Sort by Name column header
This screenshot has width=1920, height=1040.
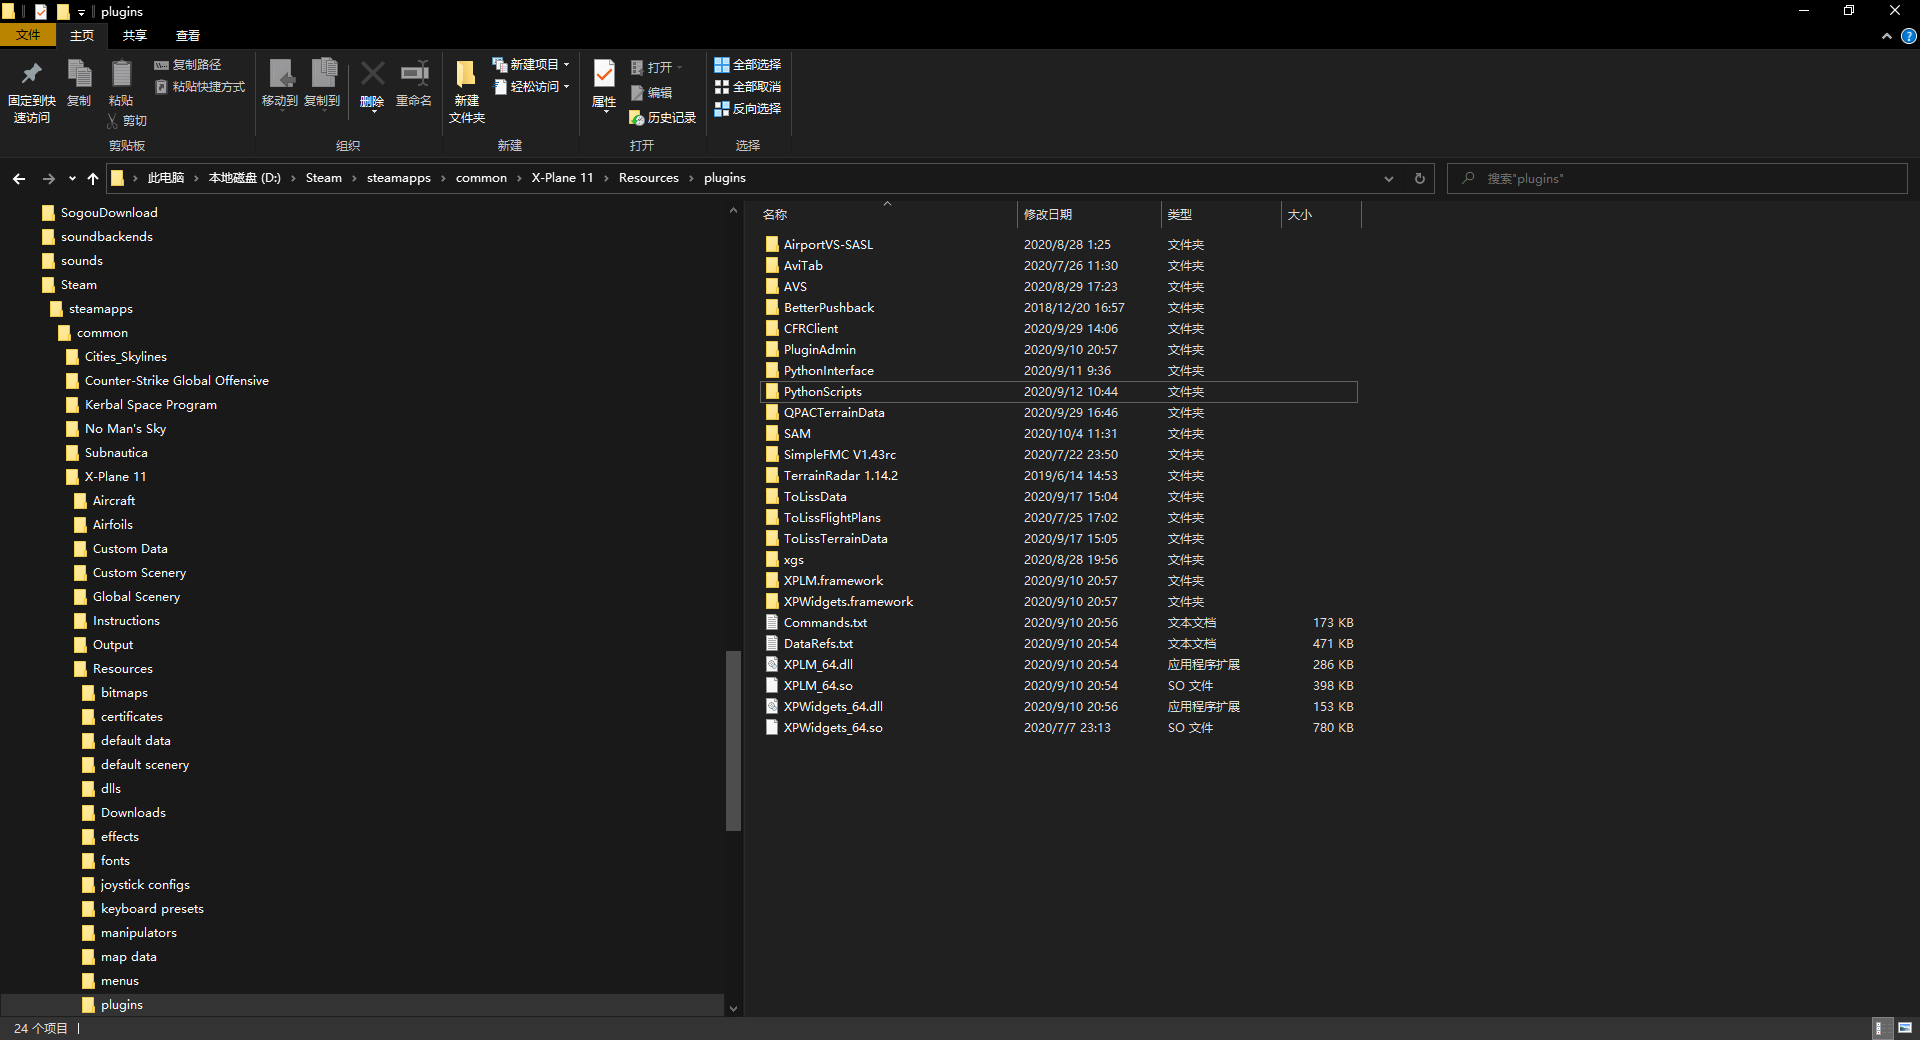[x=886, y=215]
